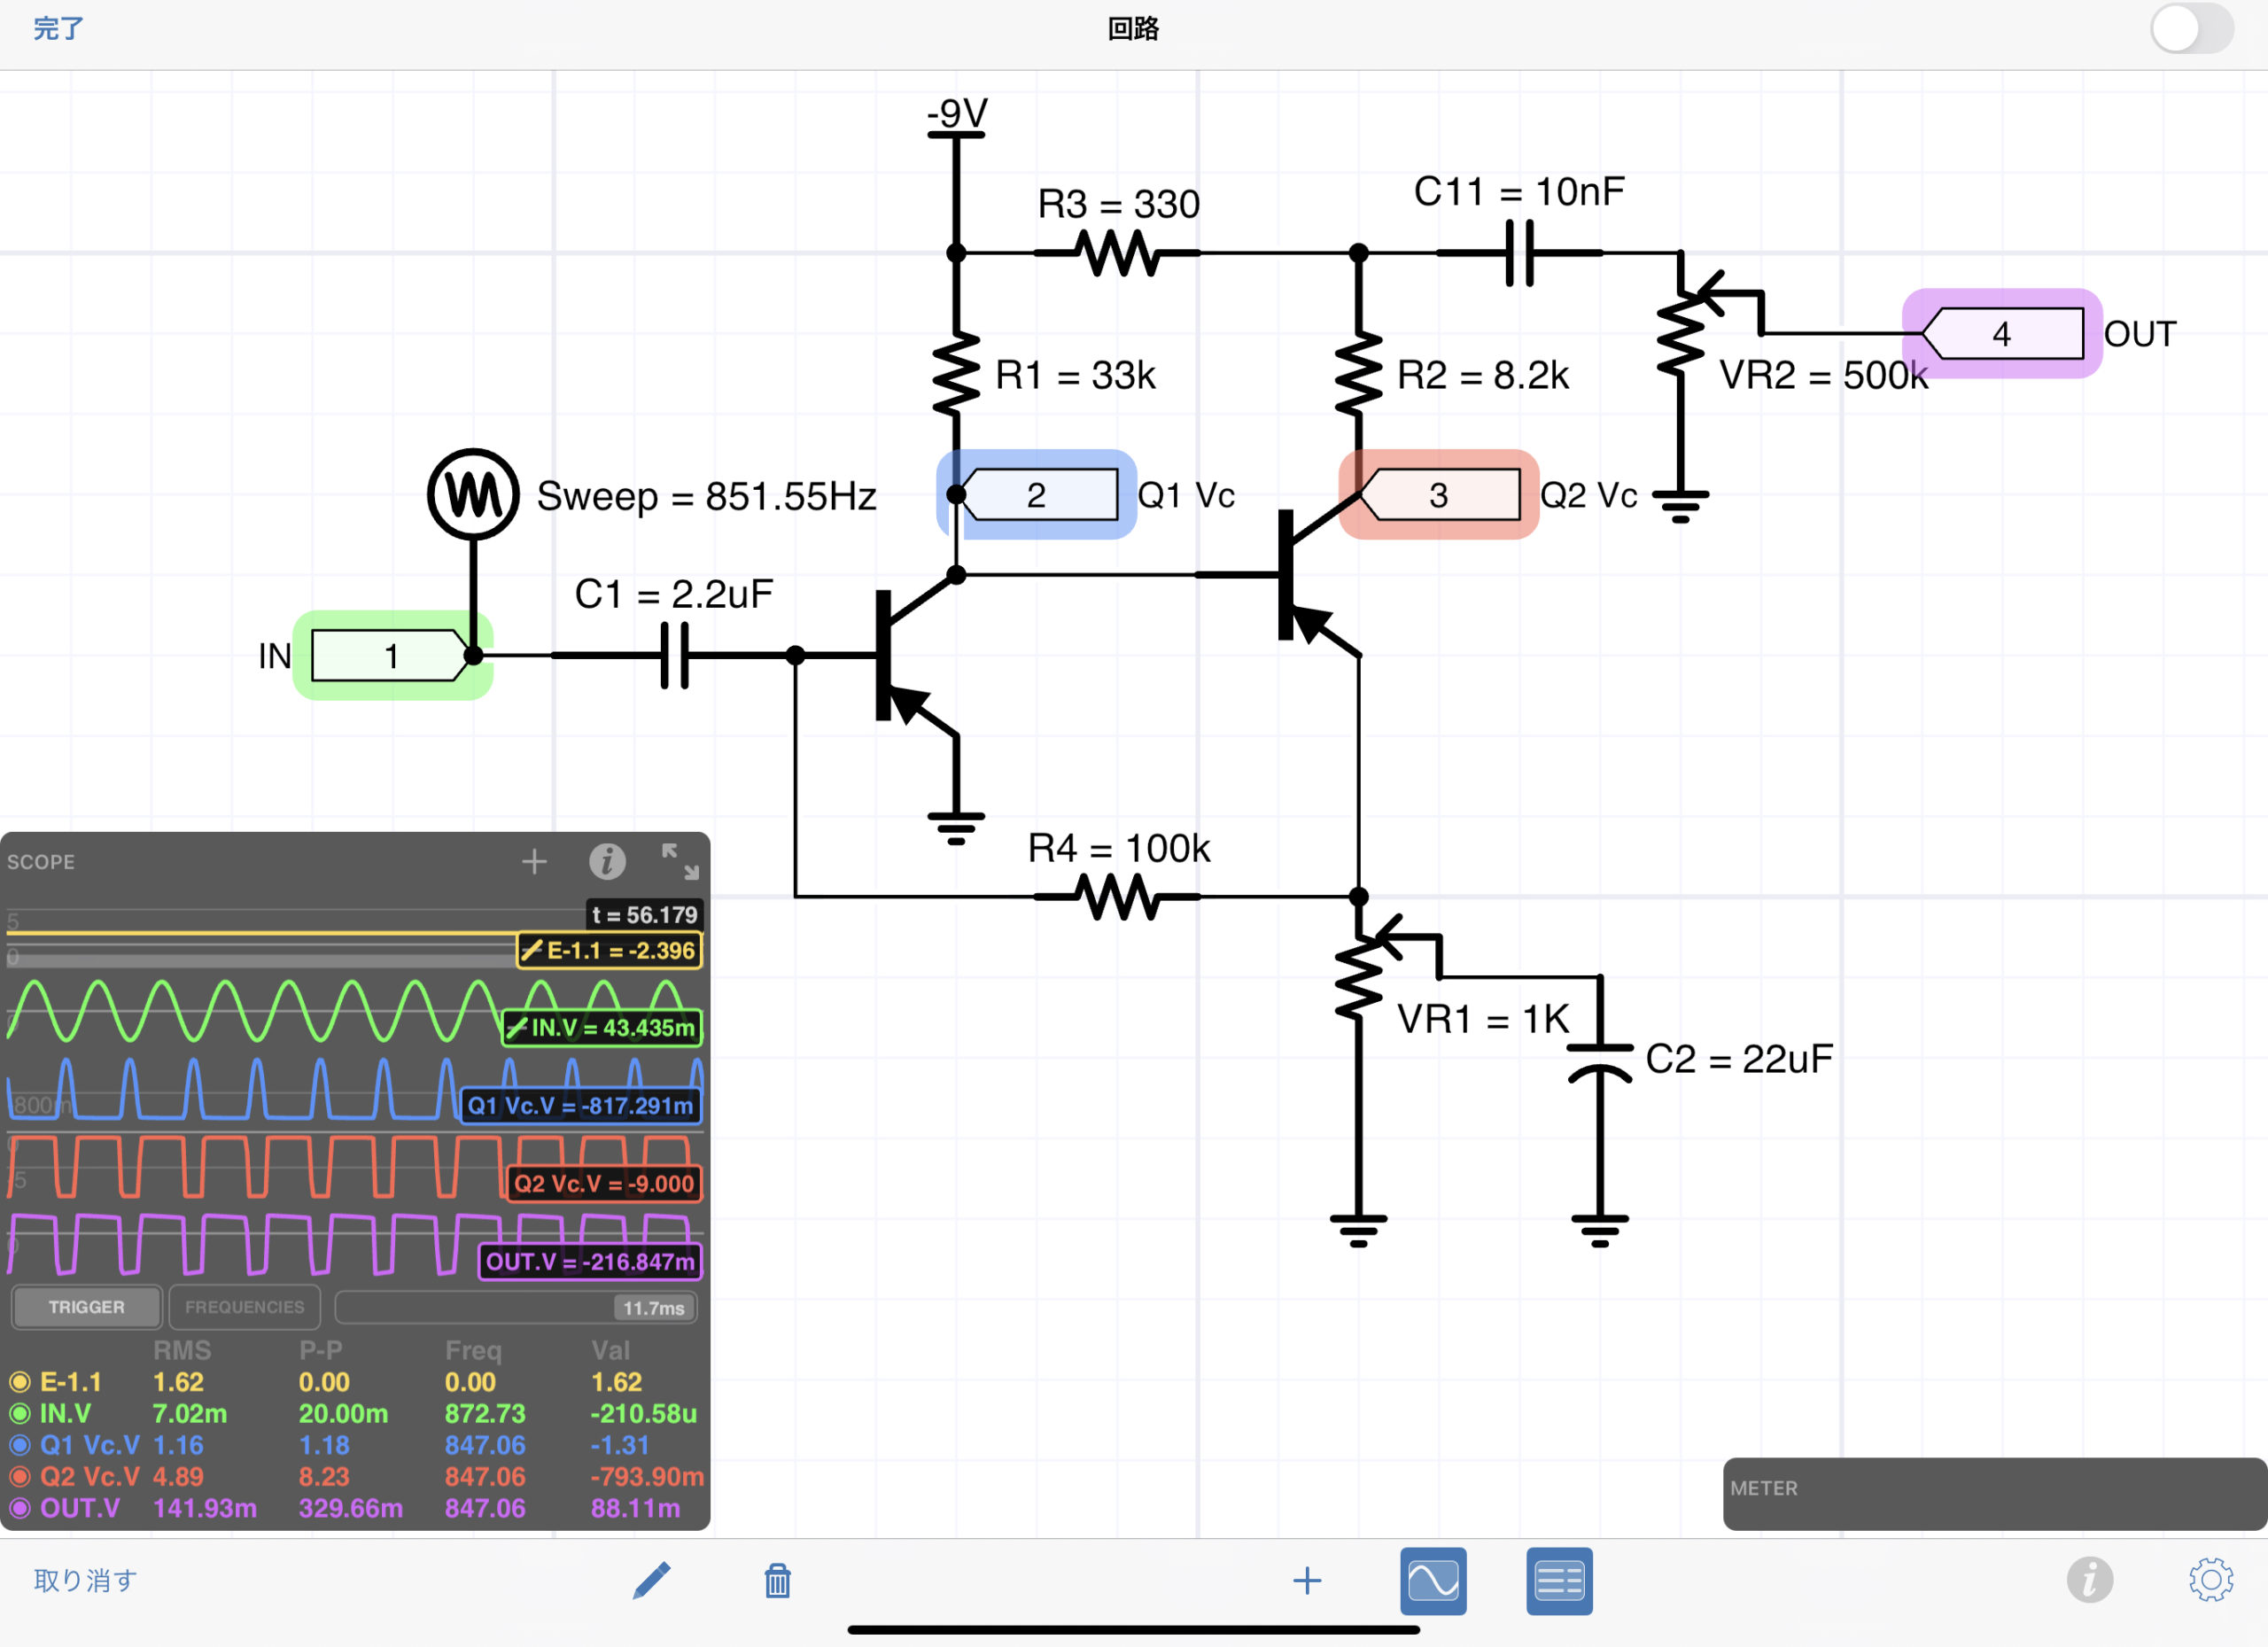Open the meter readings list view
Image resolution: width=2268 pixels, height=1647 pixels.
pyautogui.click(x=1558, y=1581)
